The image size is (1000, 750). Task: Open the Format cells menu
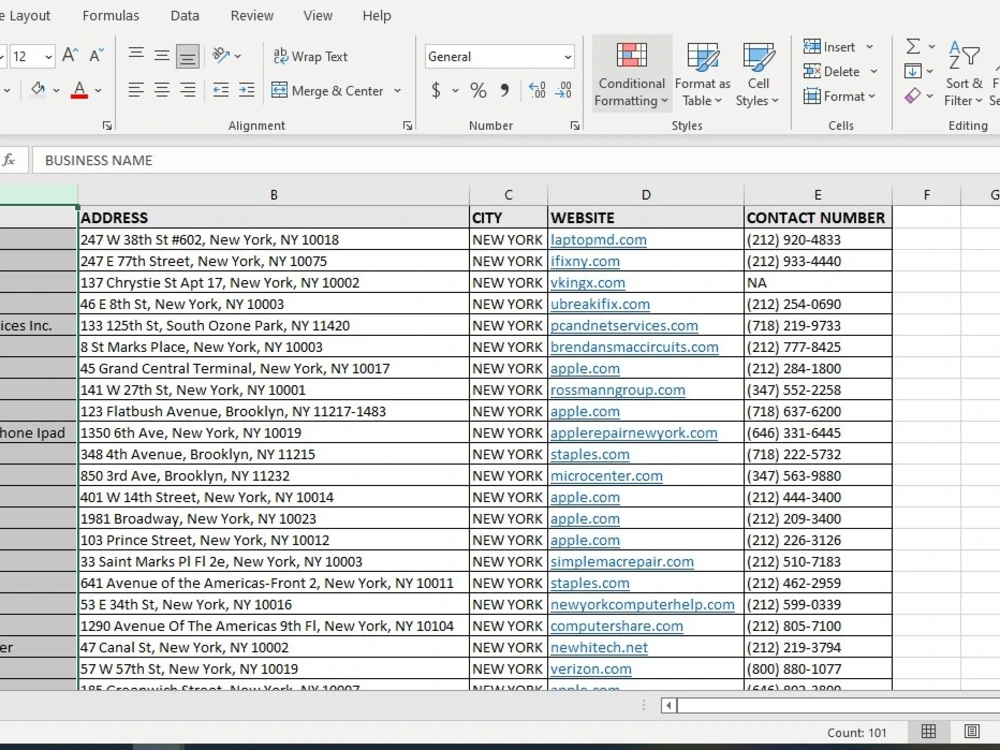click(839, 96)
